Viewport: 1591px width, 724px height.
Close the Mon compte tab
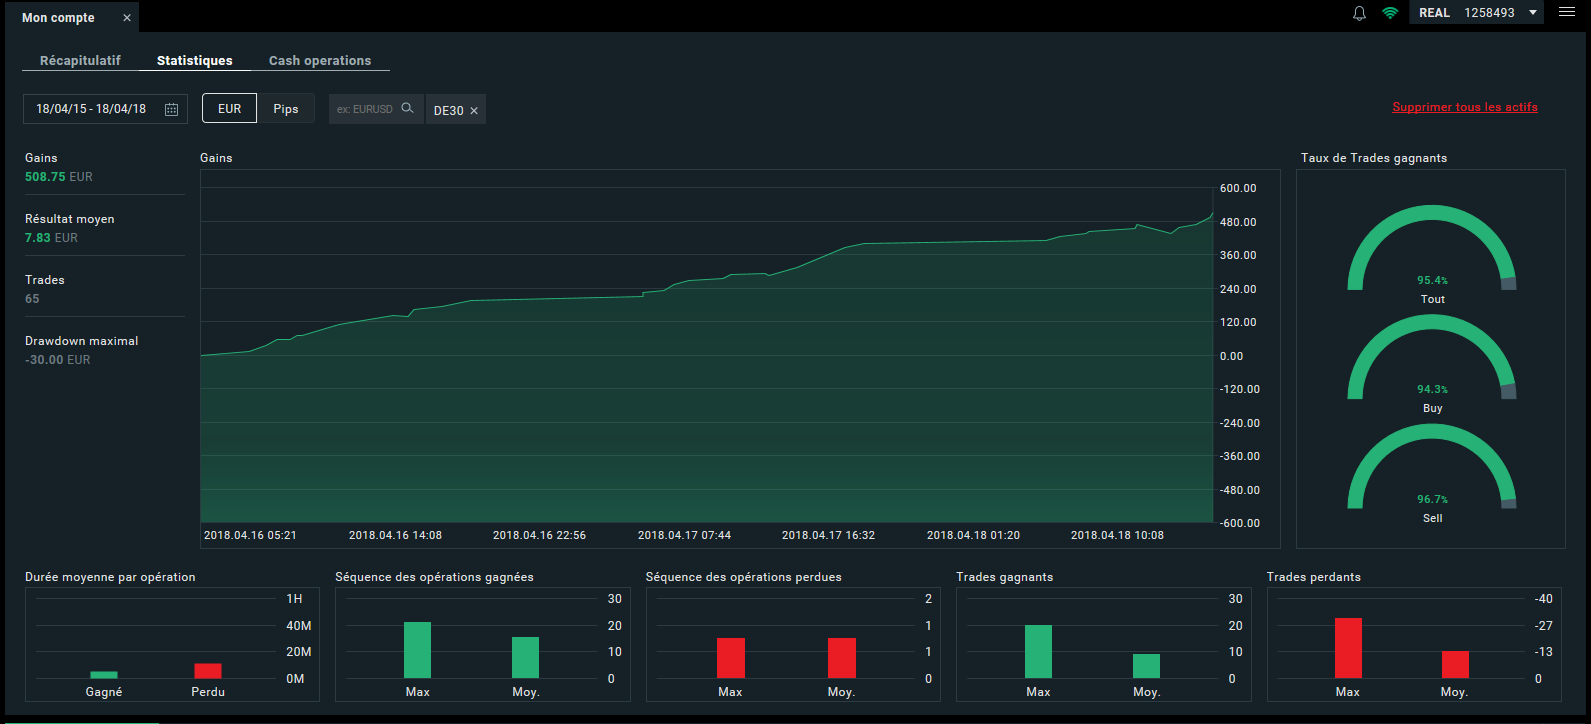coord(127,18)
